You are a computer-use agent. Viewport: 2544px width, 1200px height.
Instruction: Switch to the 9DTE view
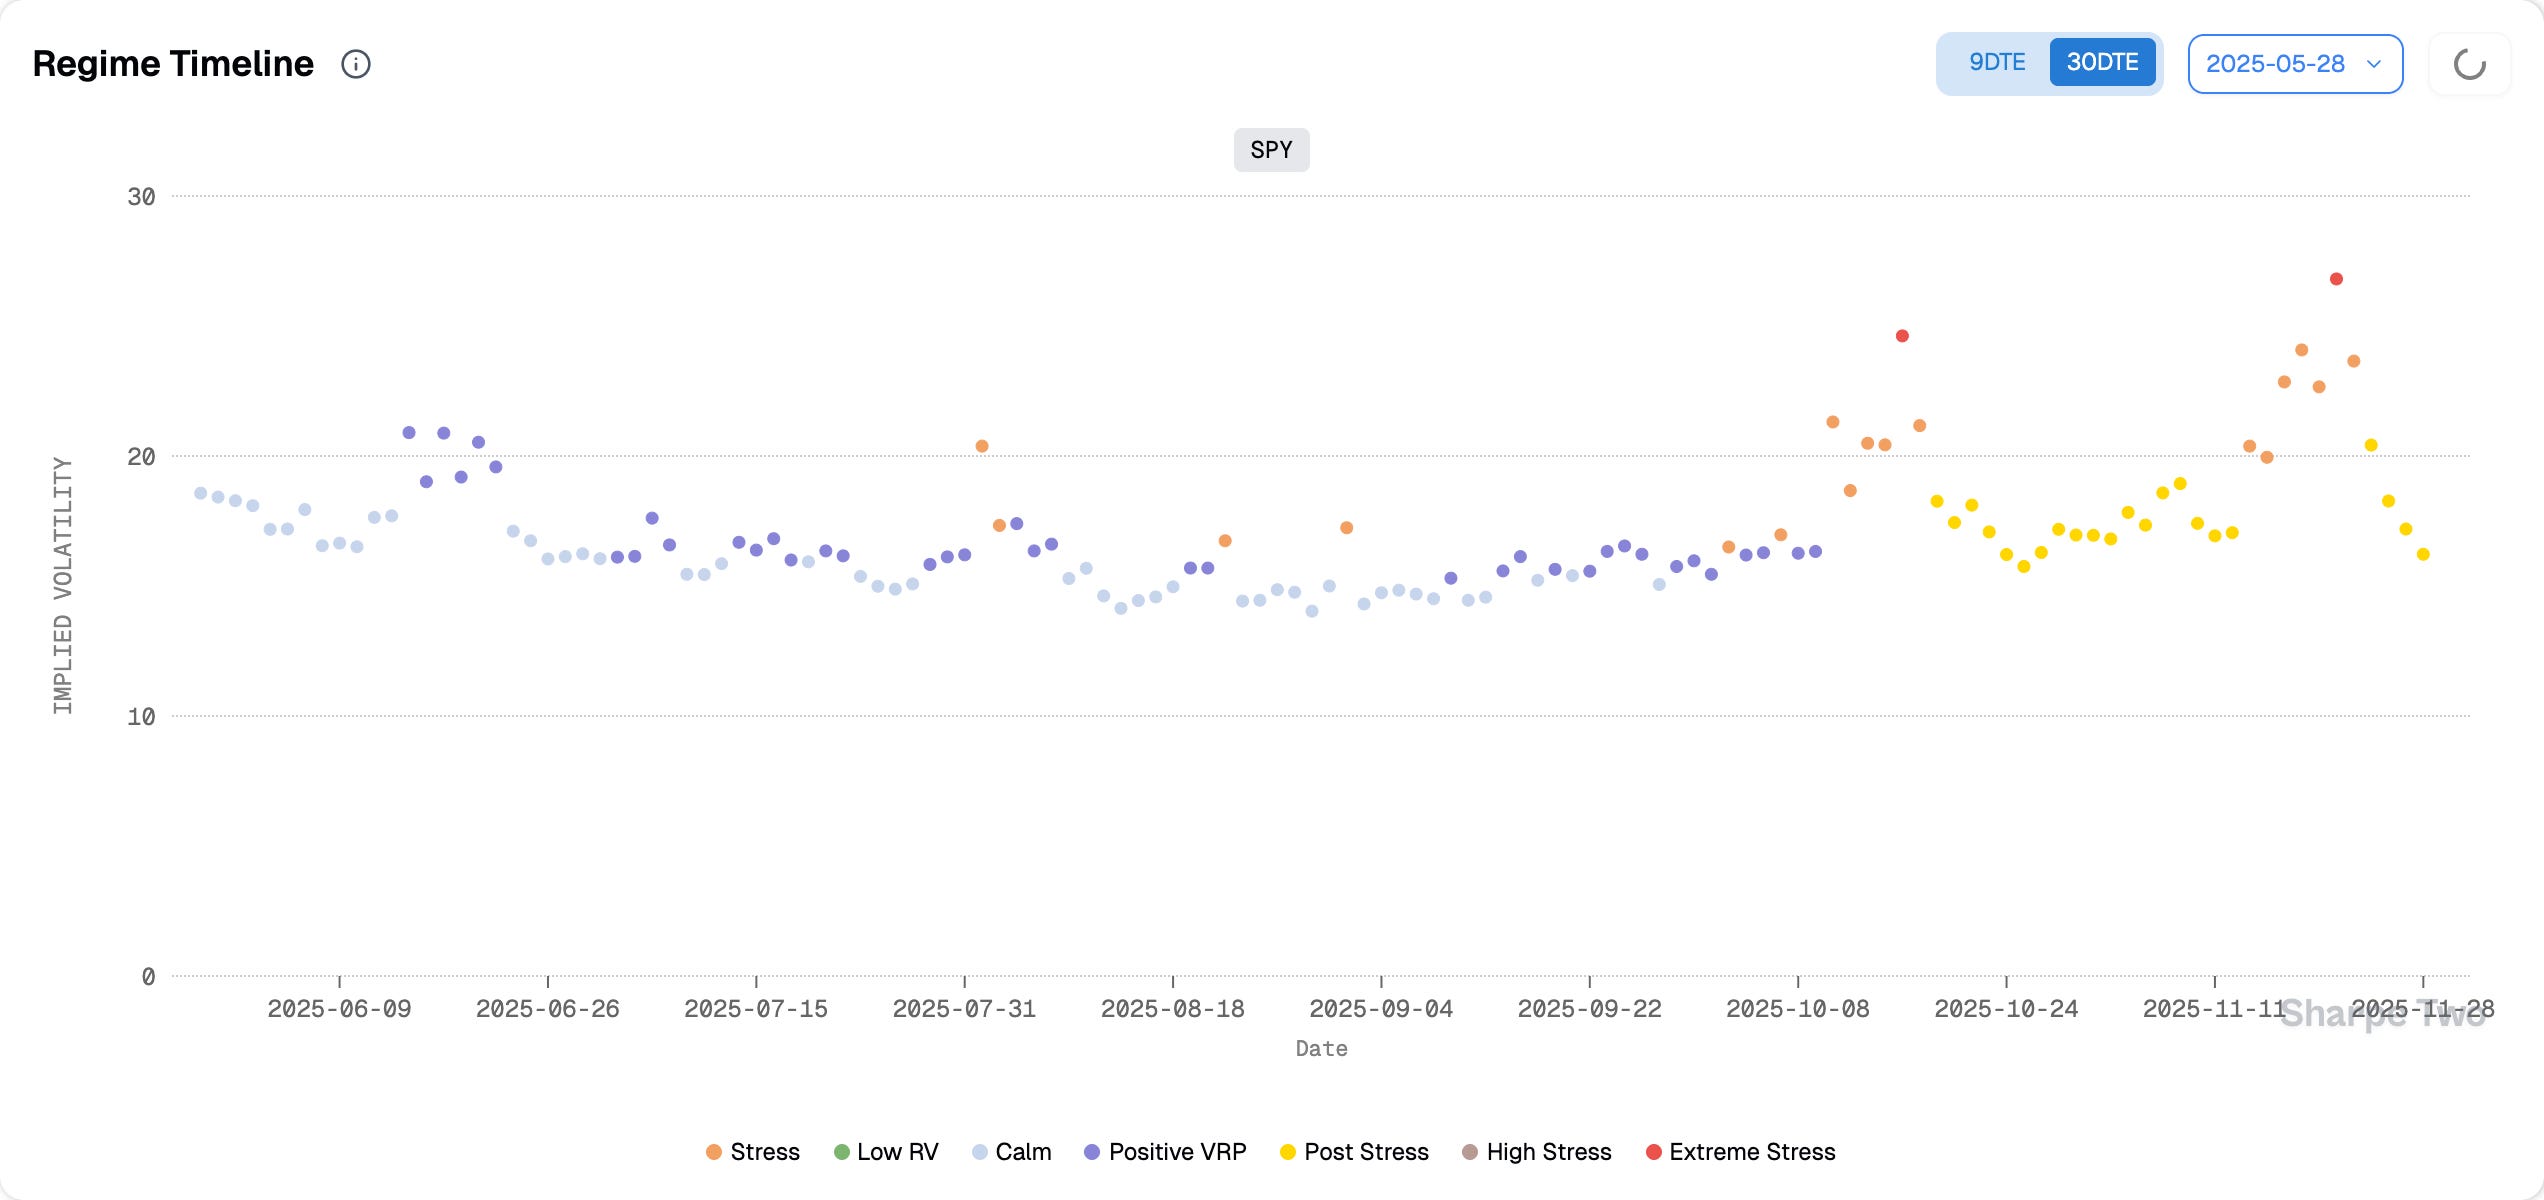(1996, 62)
